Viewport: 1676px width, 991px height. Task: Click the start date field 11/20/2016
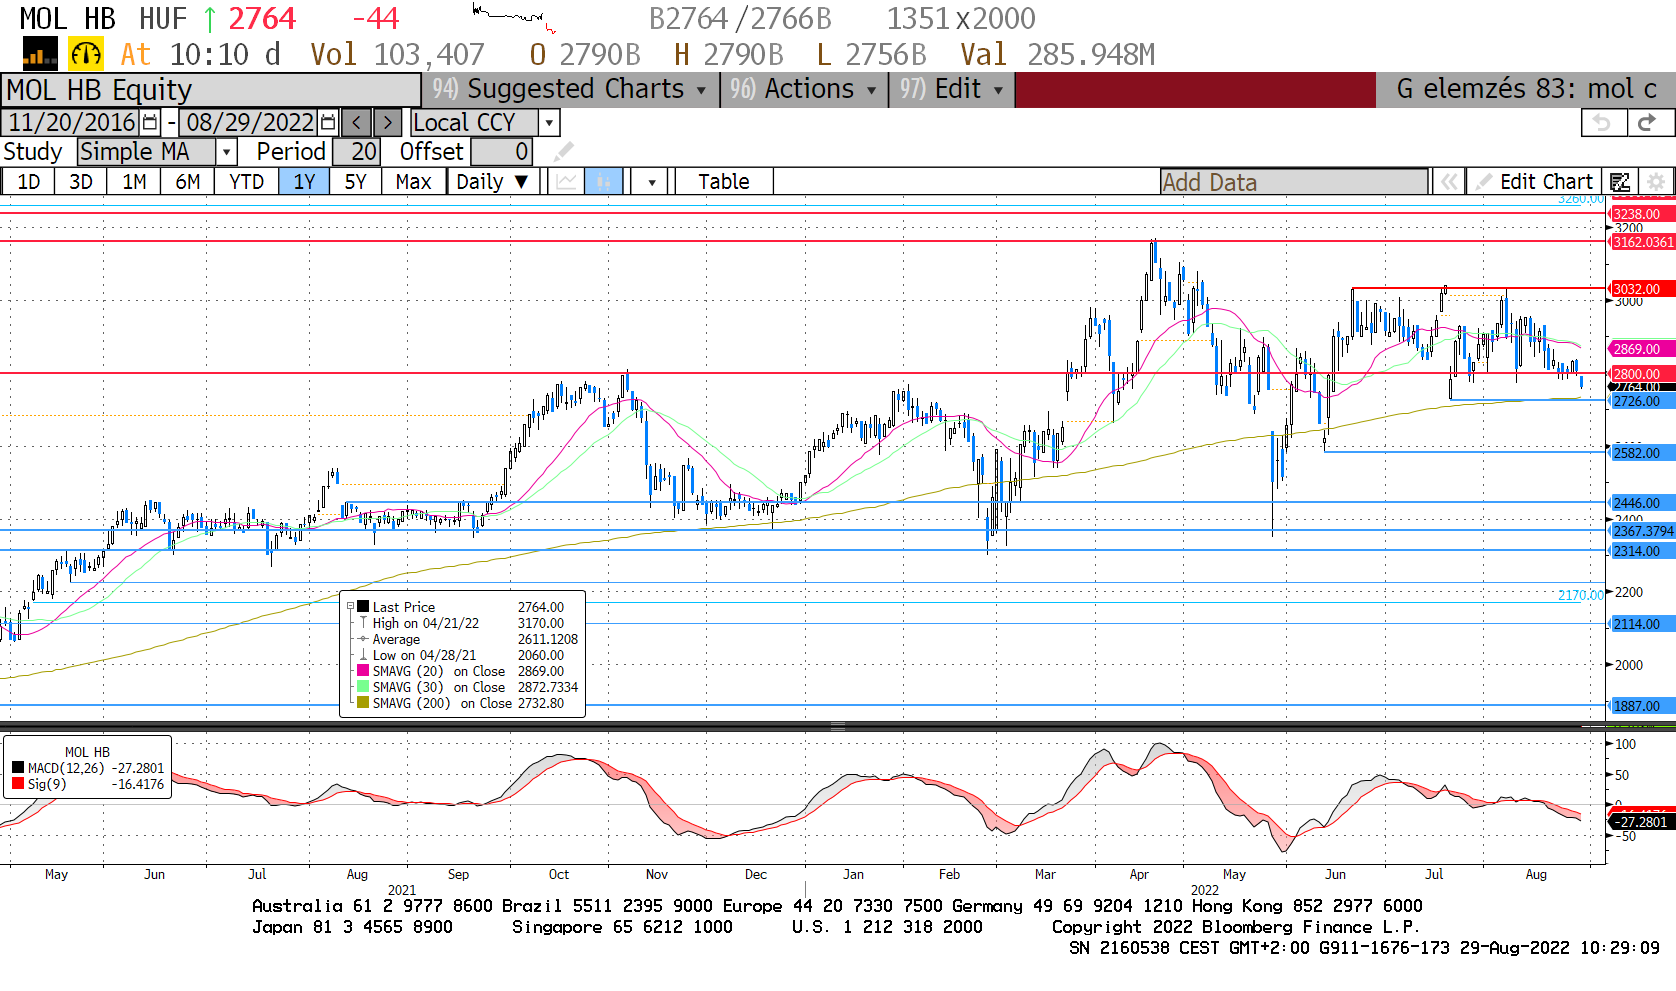coord(72,122)
